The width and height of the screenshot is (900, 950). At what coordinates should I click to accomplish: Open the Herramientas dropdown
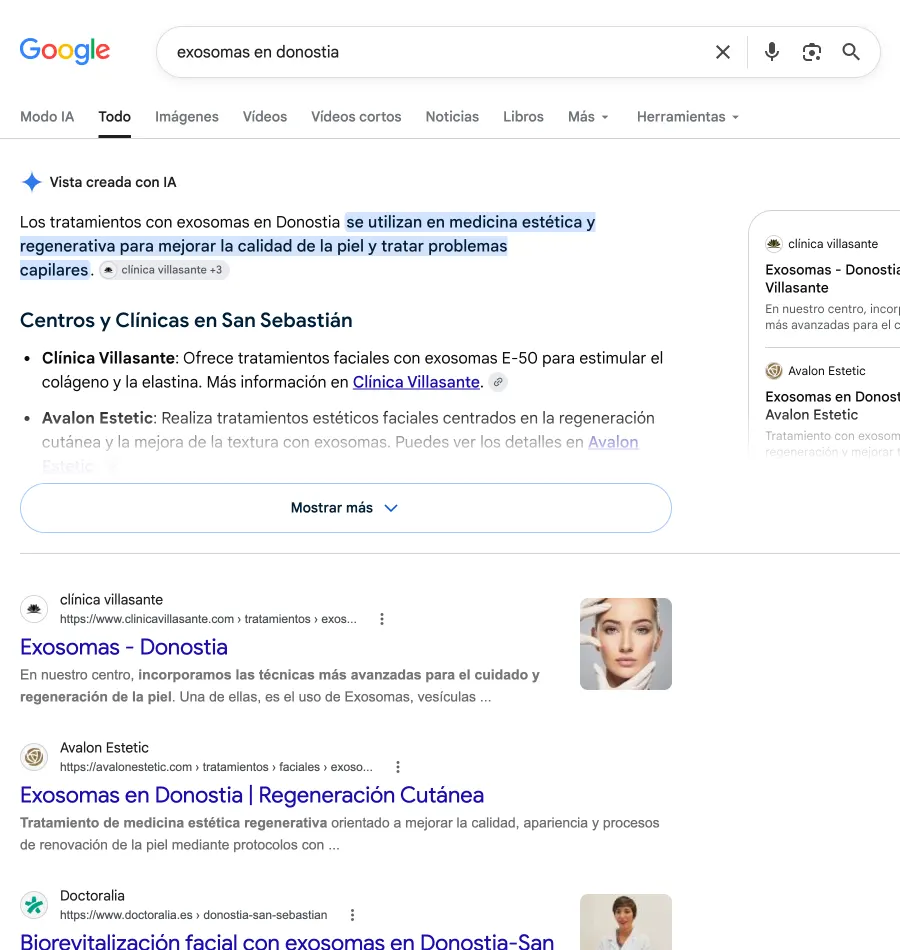(687, 116)
